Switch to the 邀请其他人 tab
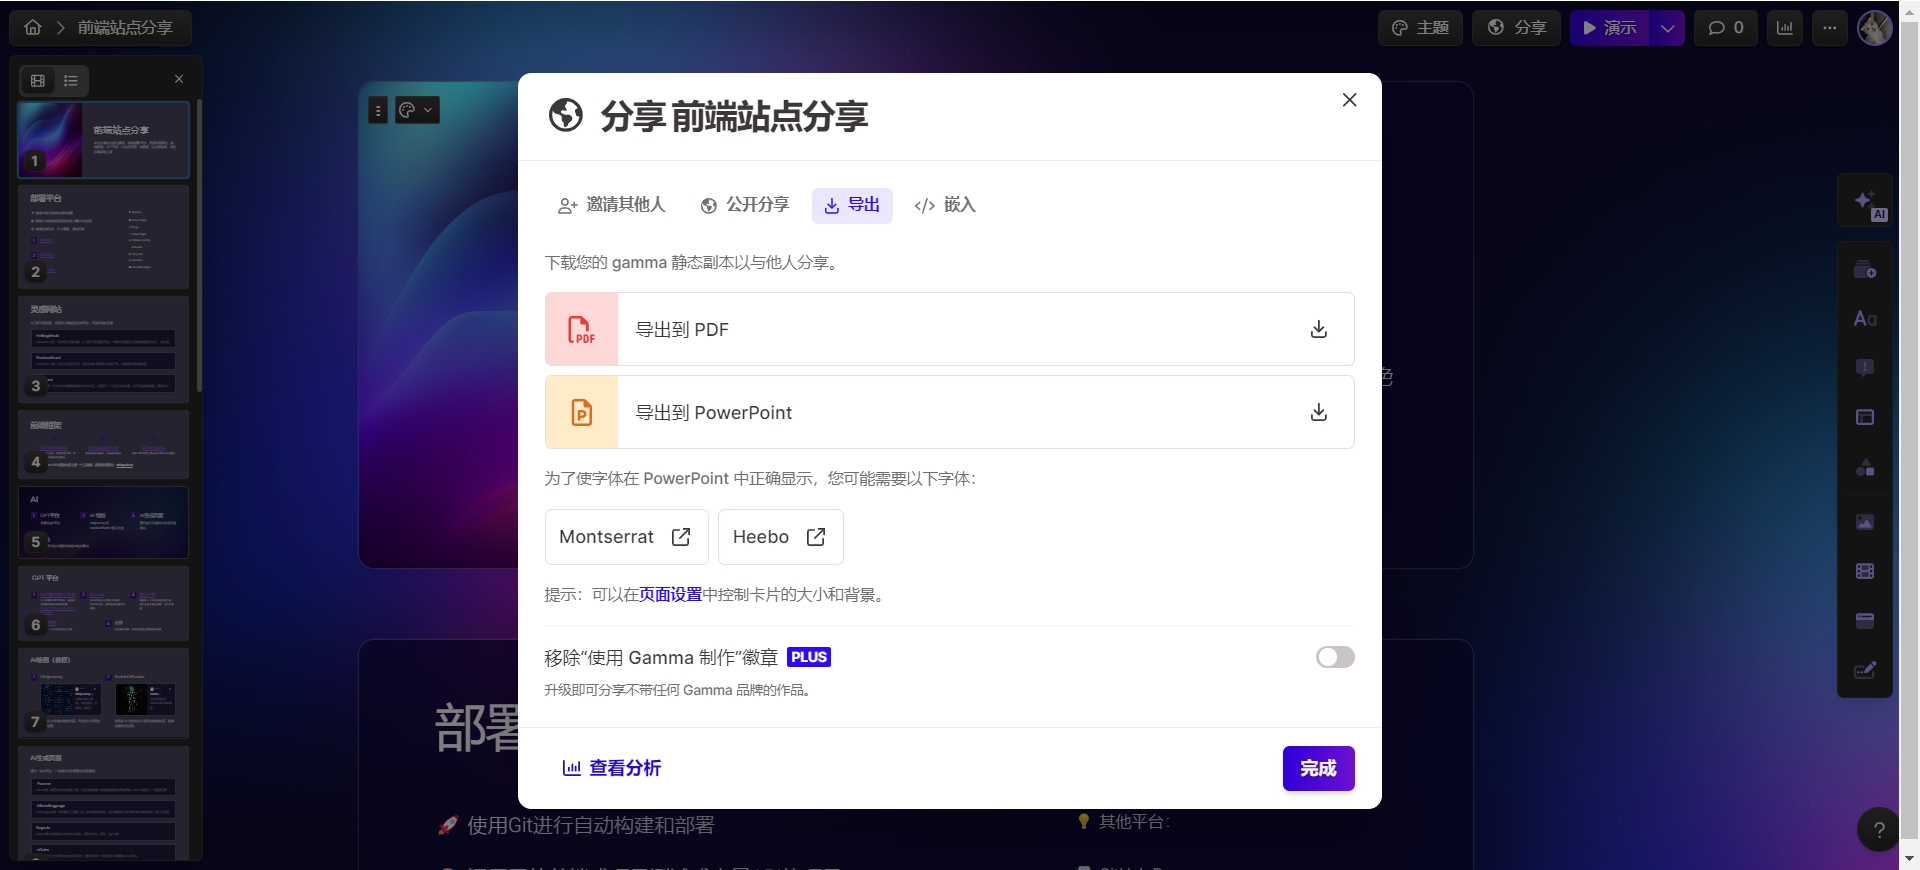Viewport: 1920px width, 870px height. (x=611, y=205)
